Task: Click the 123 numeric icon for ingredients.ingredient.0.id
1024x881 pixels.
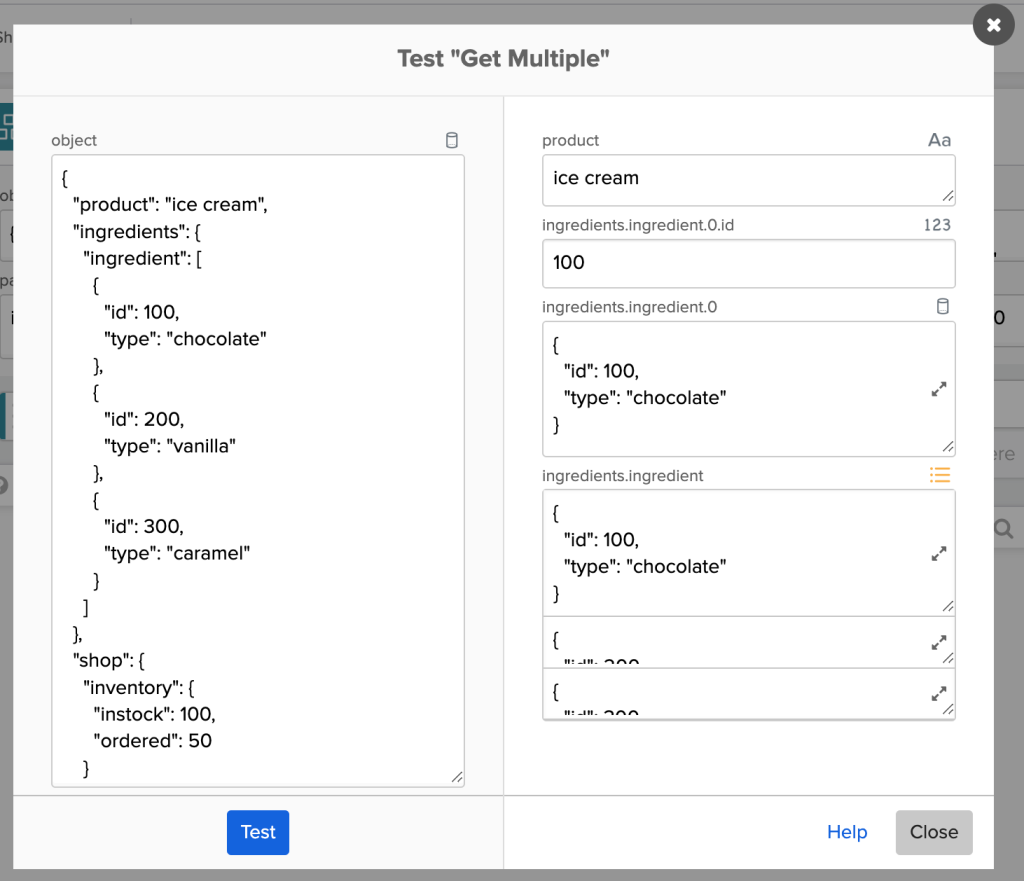Action: pos(937,225)
